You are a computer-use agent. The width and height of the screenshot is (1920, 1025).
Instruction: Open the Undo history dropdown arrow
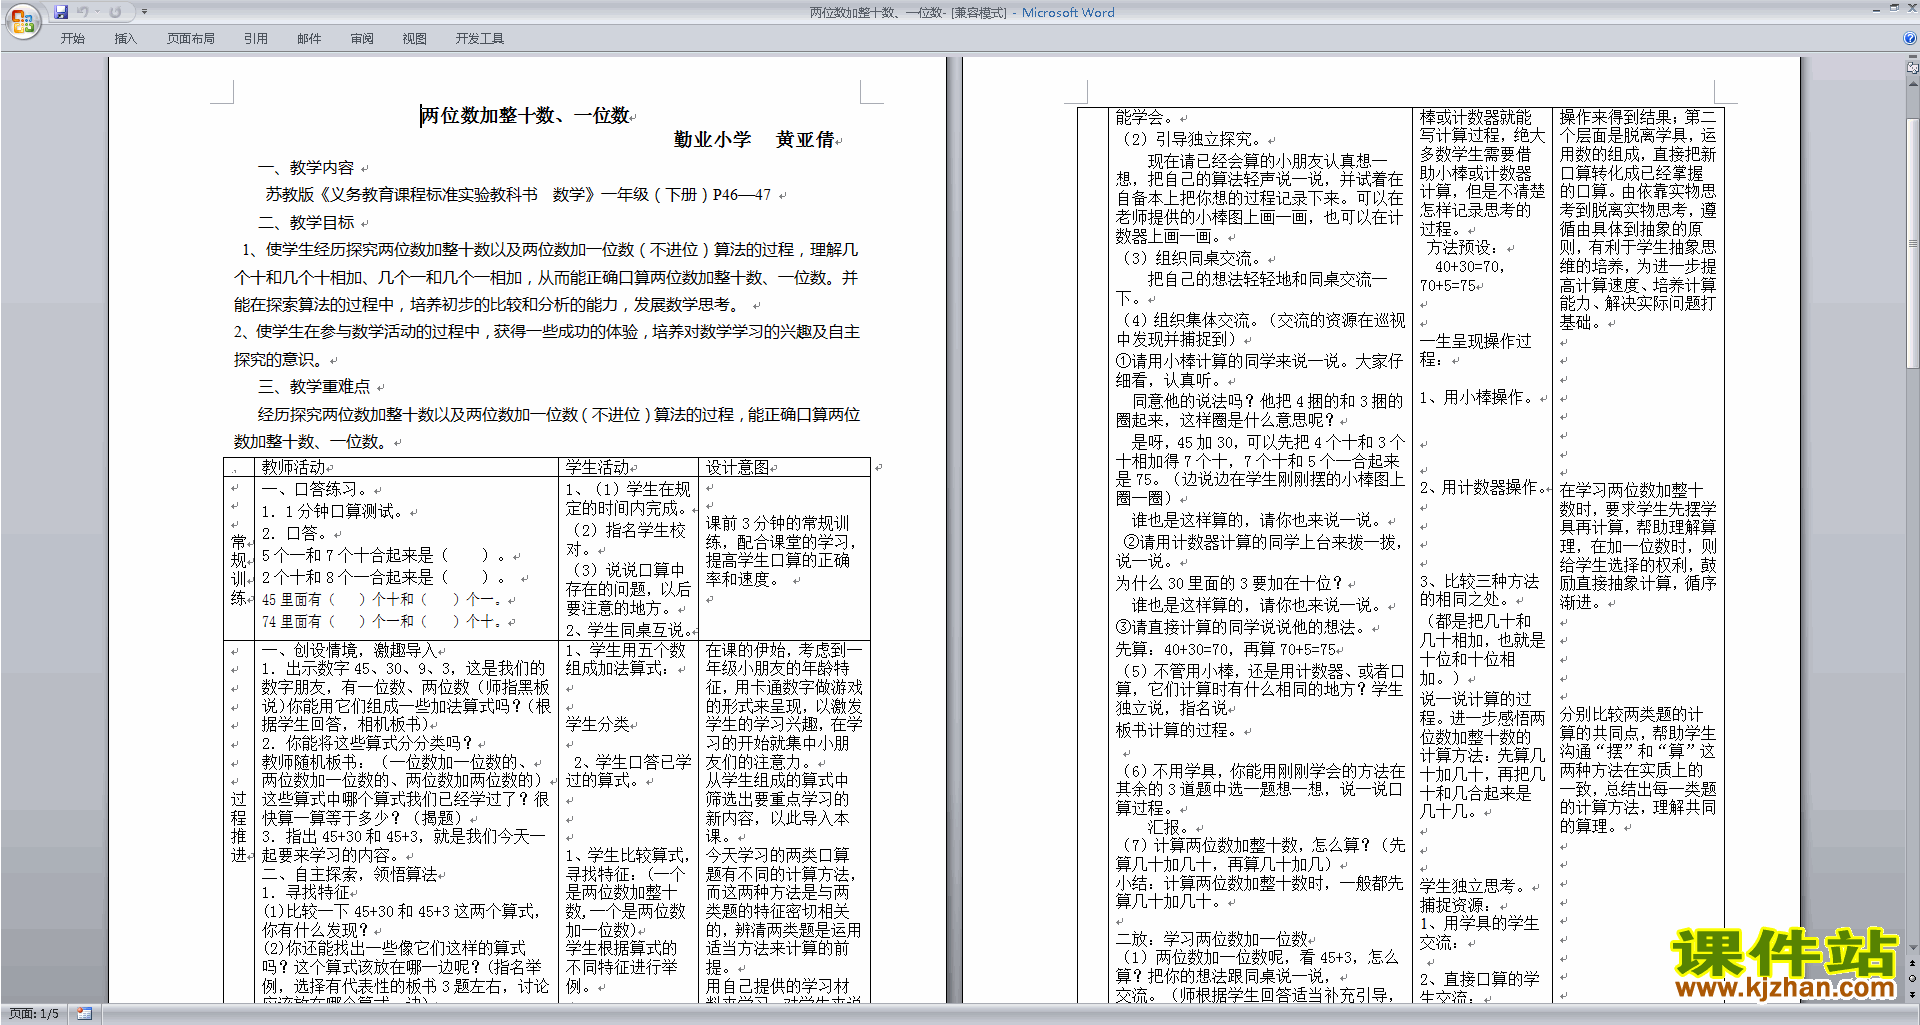96,12
